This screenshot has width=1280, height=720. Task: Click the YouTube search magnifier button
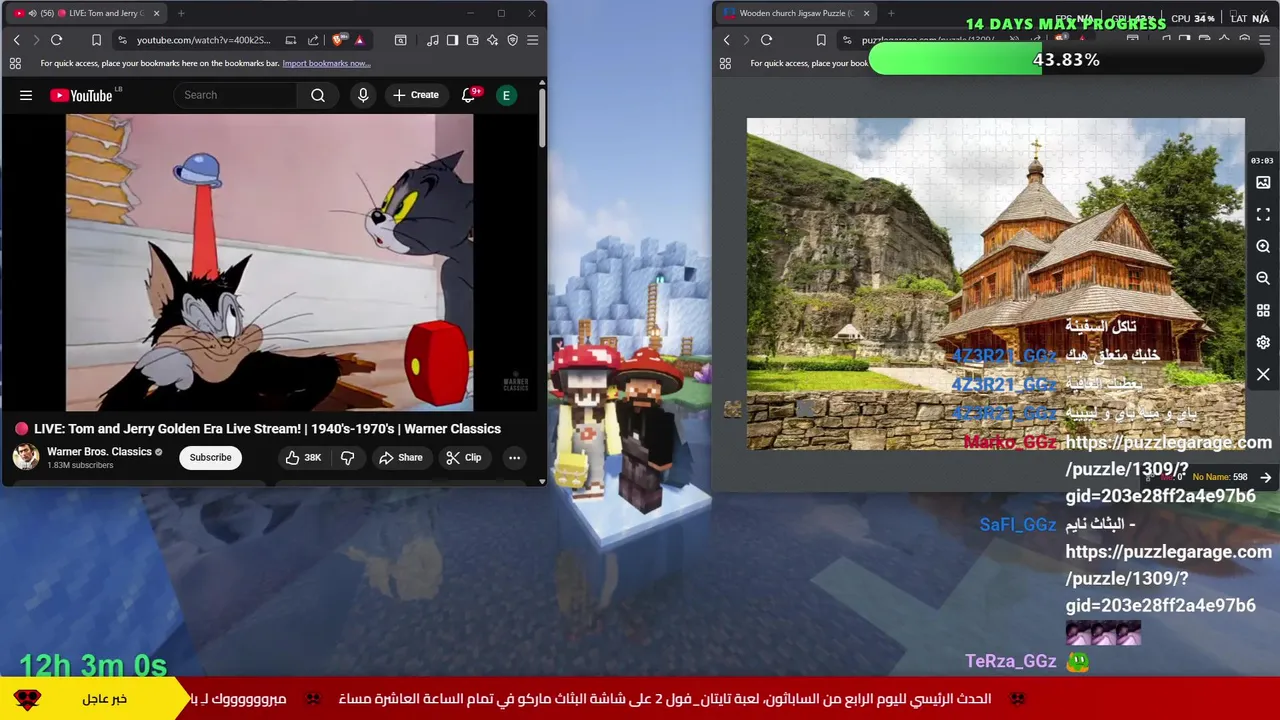tap(318, 95)
